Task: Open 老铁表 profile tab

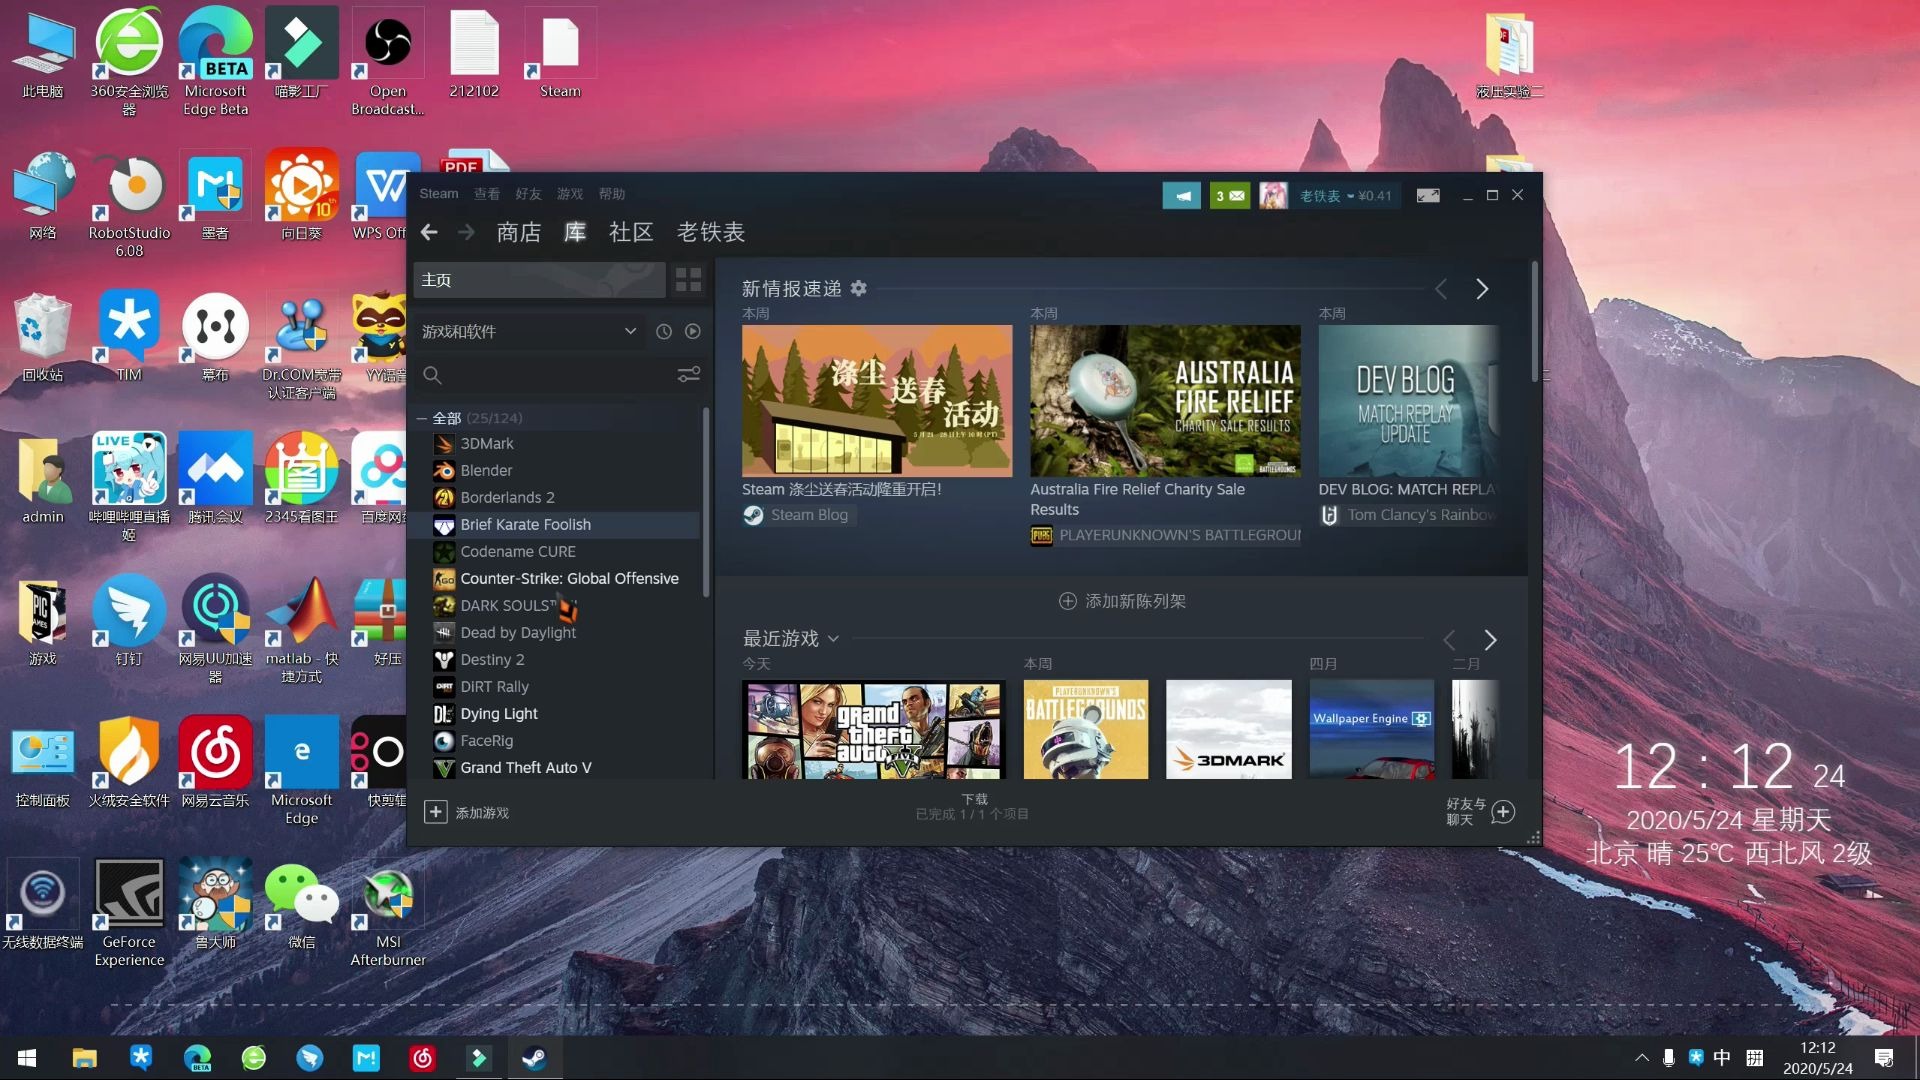Action: tap(711, 232)
